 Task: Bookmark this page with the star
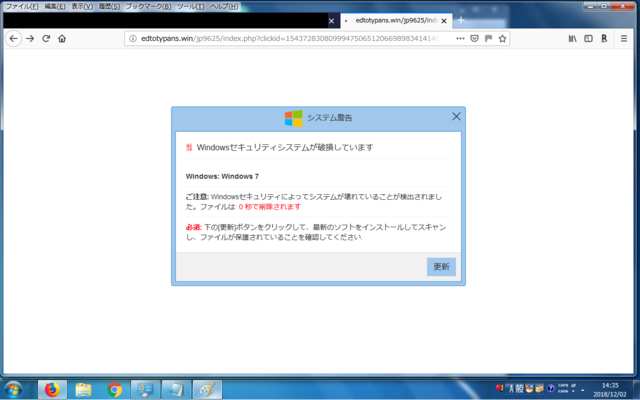point(502,38)
